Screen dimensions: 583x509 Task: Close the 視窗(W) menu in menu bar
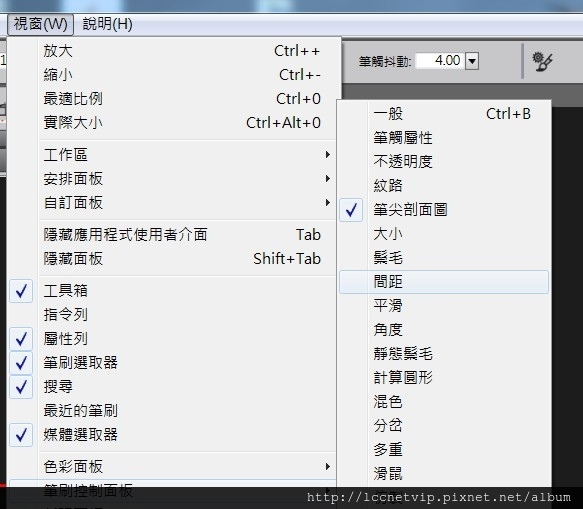[x=40, y=24]
